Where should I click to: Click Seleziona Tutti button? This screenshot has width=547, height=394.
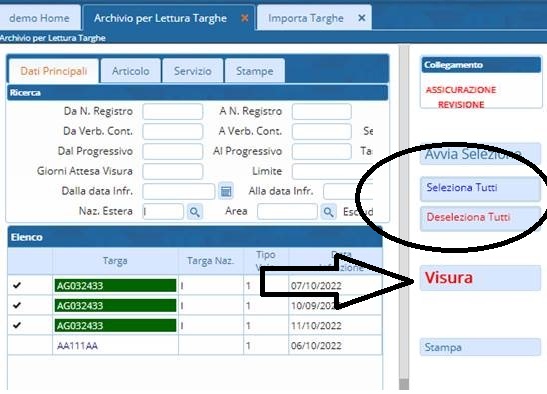[x=480, y=188]
